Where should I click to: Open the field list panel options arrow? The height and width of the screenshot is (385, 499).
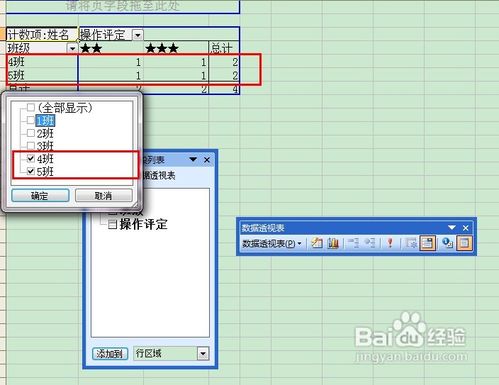click(x=193, y=159)
